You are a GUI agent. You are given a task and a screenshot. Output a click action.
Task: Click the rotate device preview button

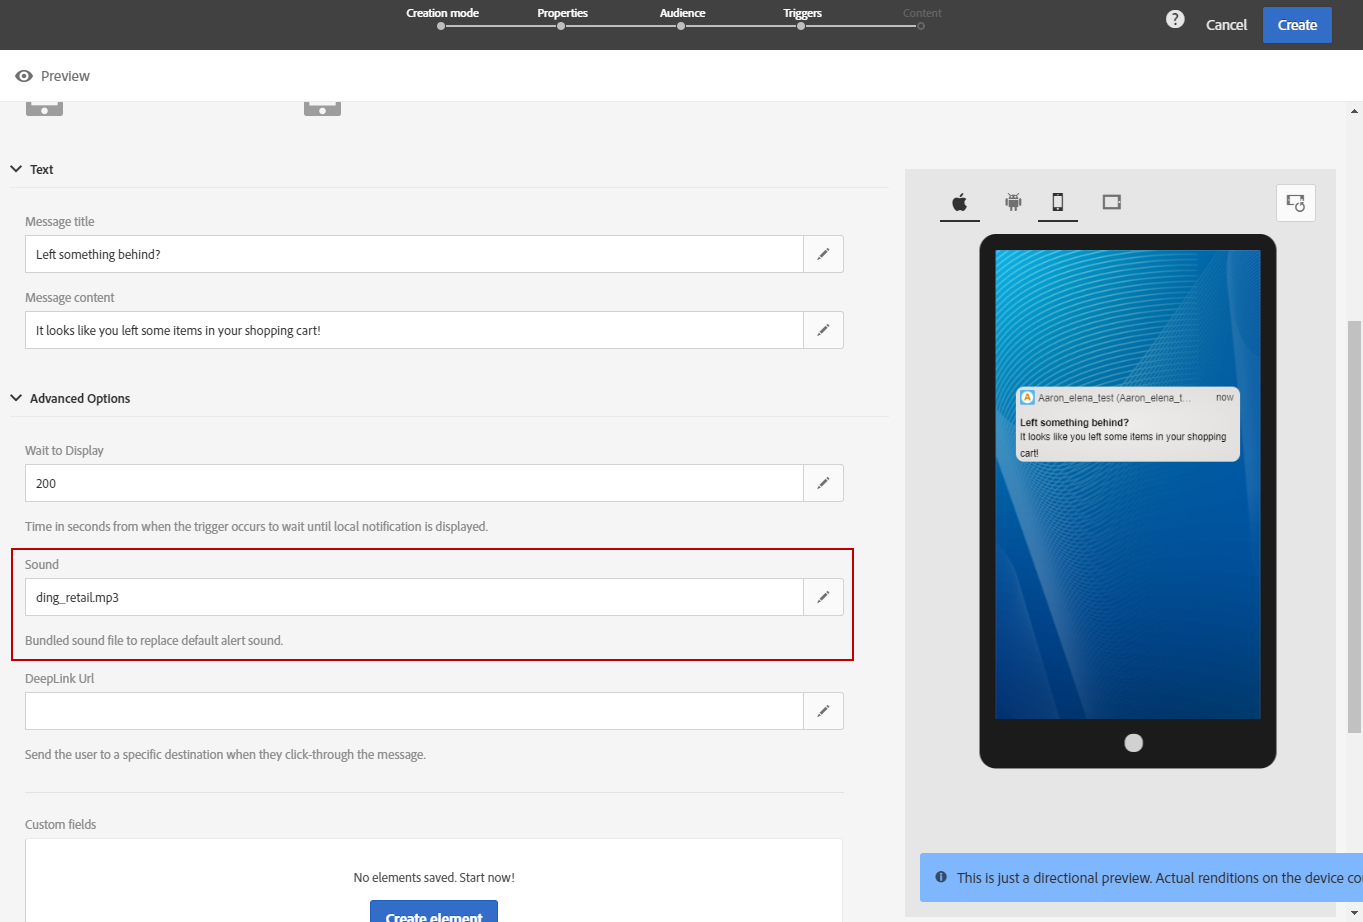pos(1296,203)
